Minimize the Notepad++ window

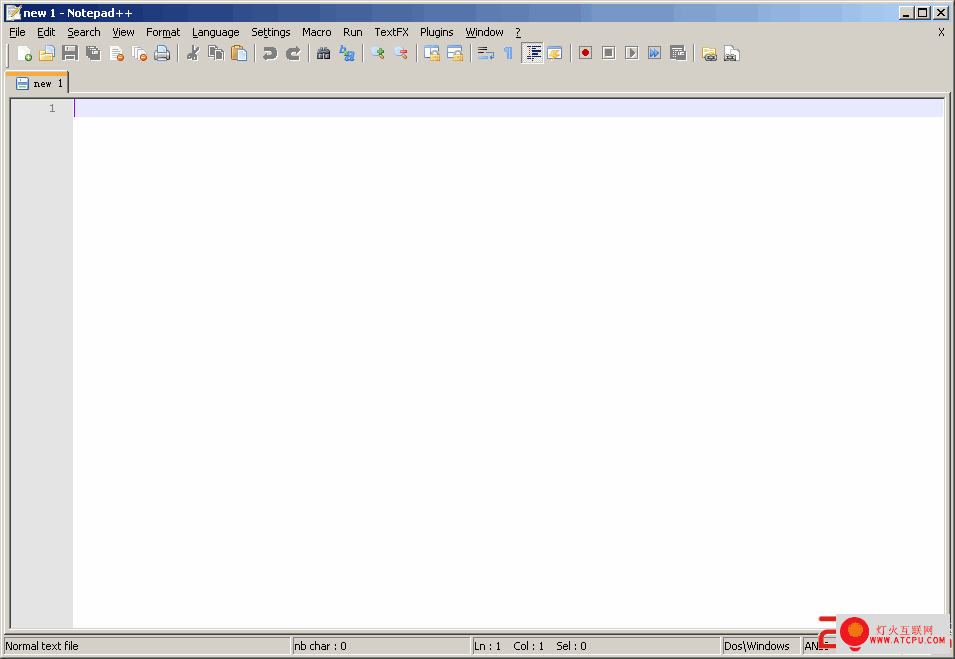click(x=906, y=13)
